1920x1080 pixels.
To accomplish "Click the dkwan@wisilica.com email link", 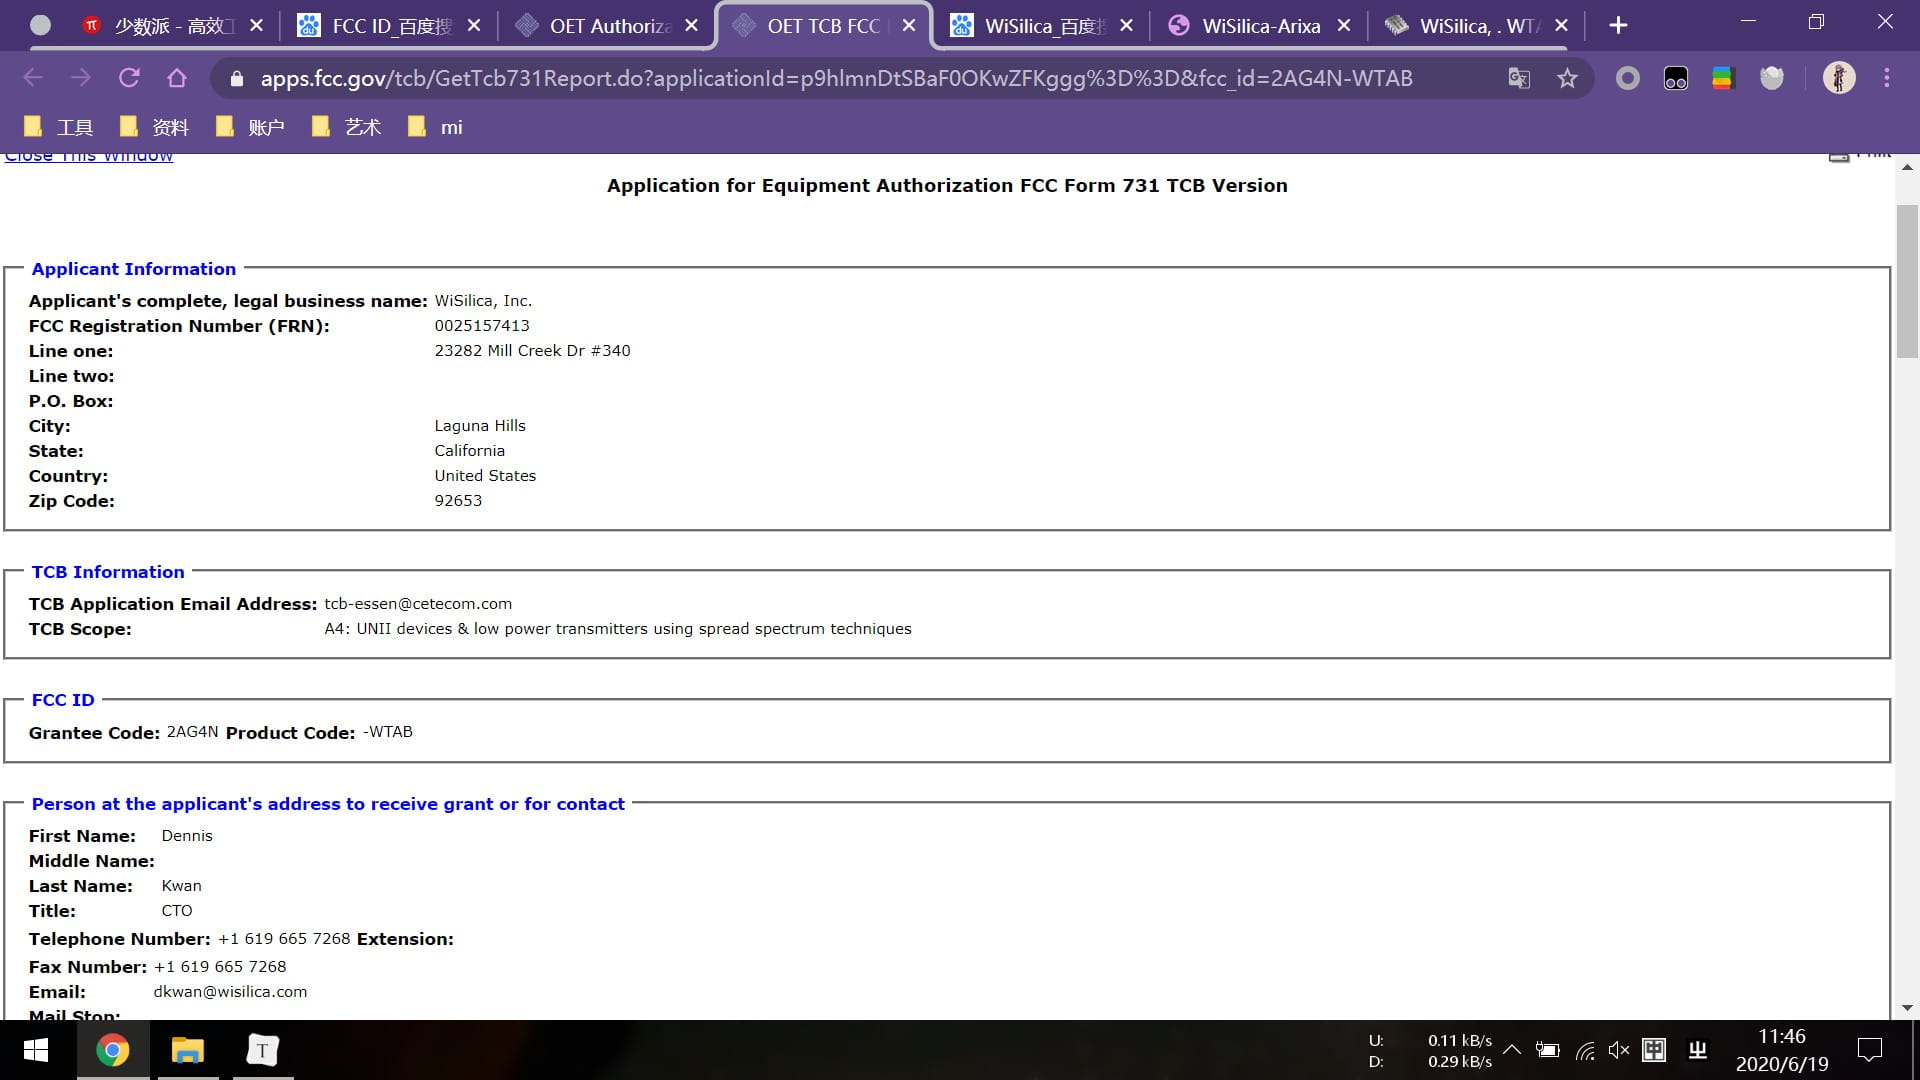I will pyautogui.click(x=231, y=992).
